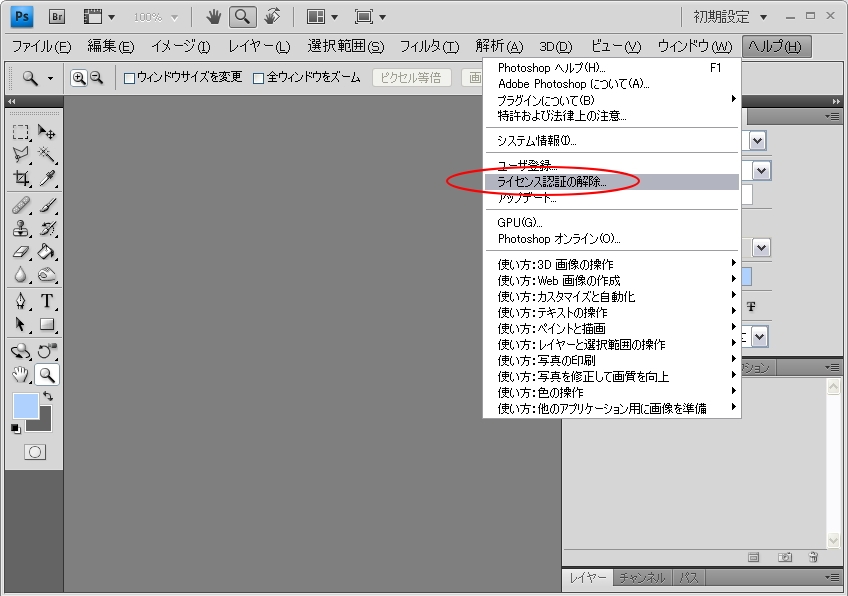Select the Crop tool
The height and width of the screenshot is (596, 848).
[21, 178]
